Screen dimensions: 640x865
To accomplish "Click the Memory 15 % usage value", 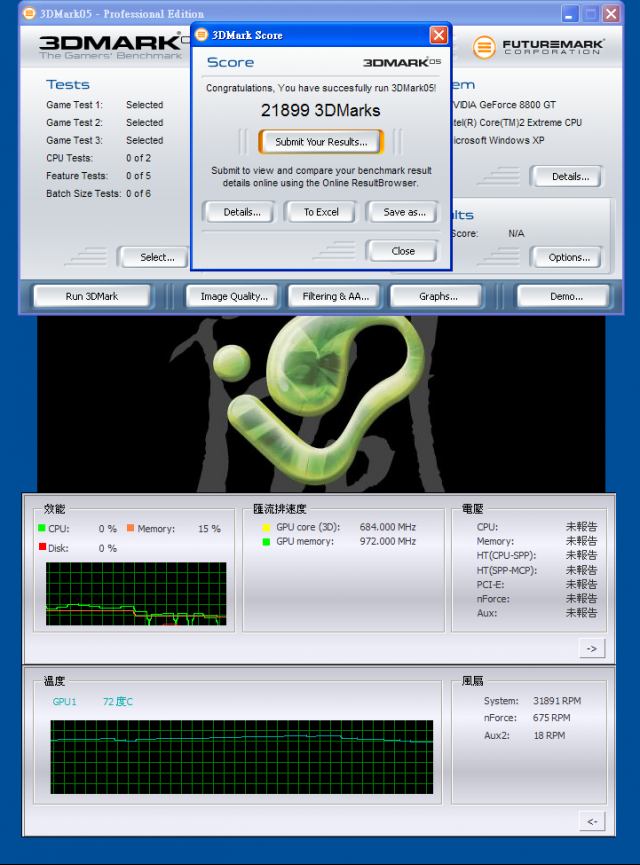I will 209,528.
